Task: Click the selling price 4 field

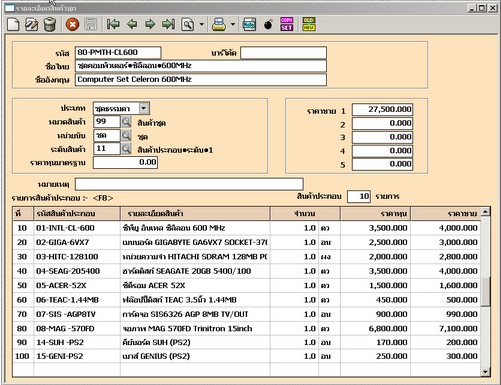Action: point(382,151)
